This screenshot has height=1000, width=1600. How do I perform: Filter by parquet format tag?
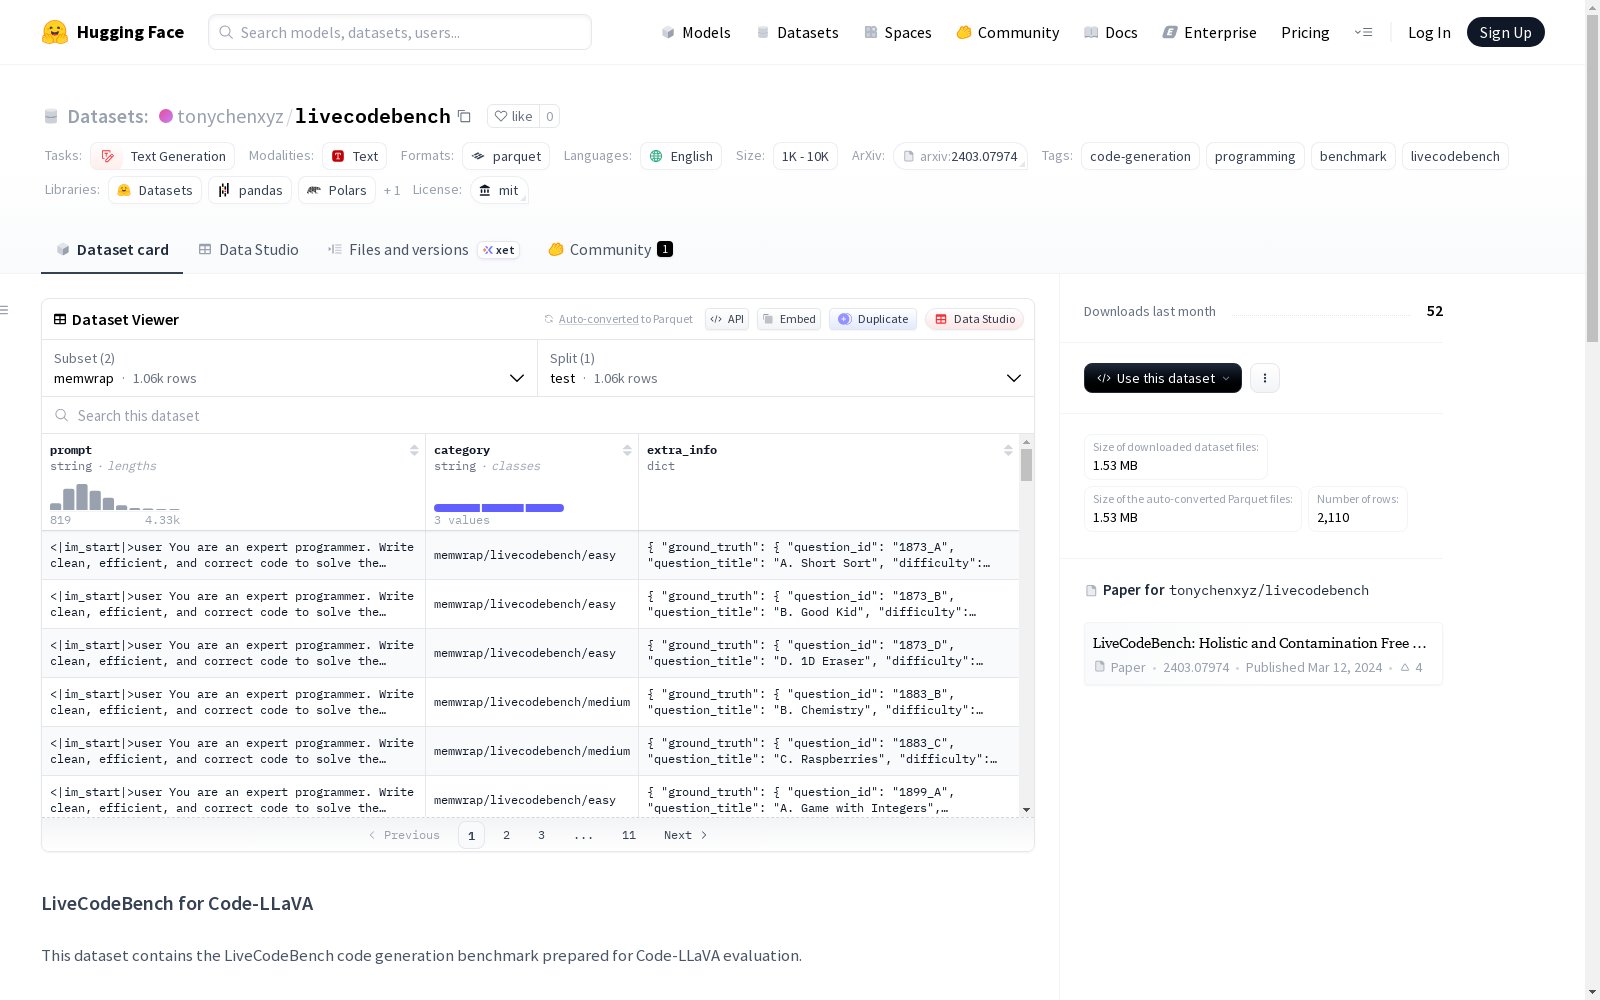(x=506, y=156)
